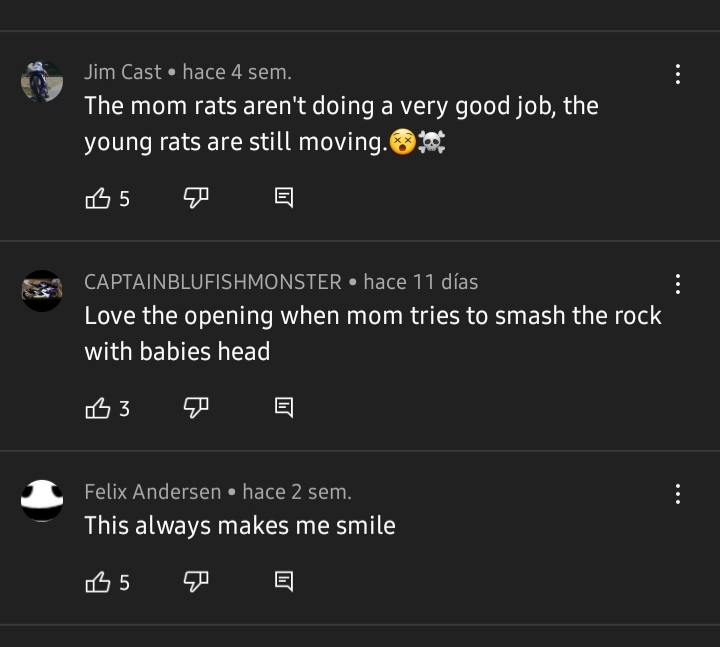Viewport: 720px width, 647px height.
Task: Open Jim Cast's profile avatar
Action: (x=42, y=82)
